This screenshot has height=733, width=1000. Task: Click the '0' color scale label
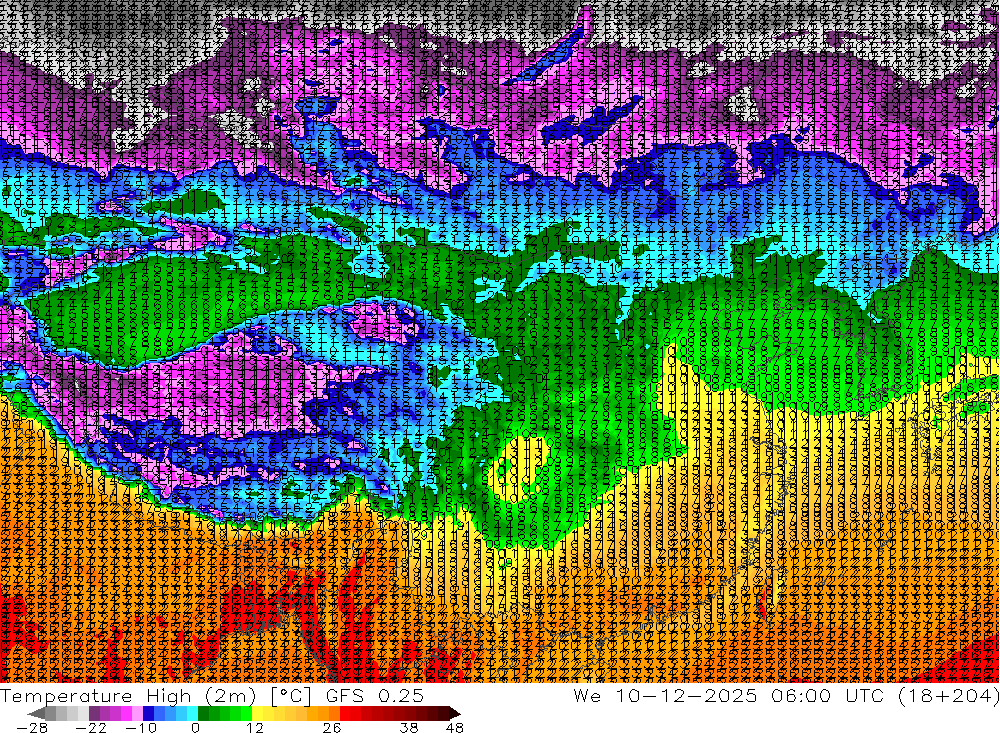[196, 727]
